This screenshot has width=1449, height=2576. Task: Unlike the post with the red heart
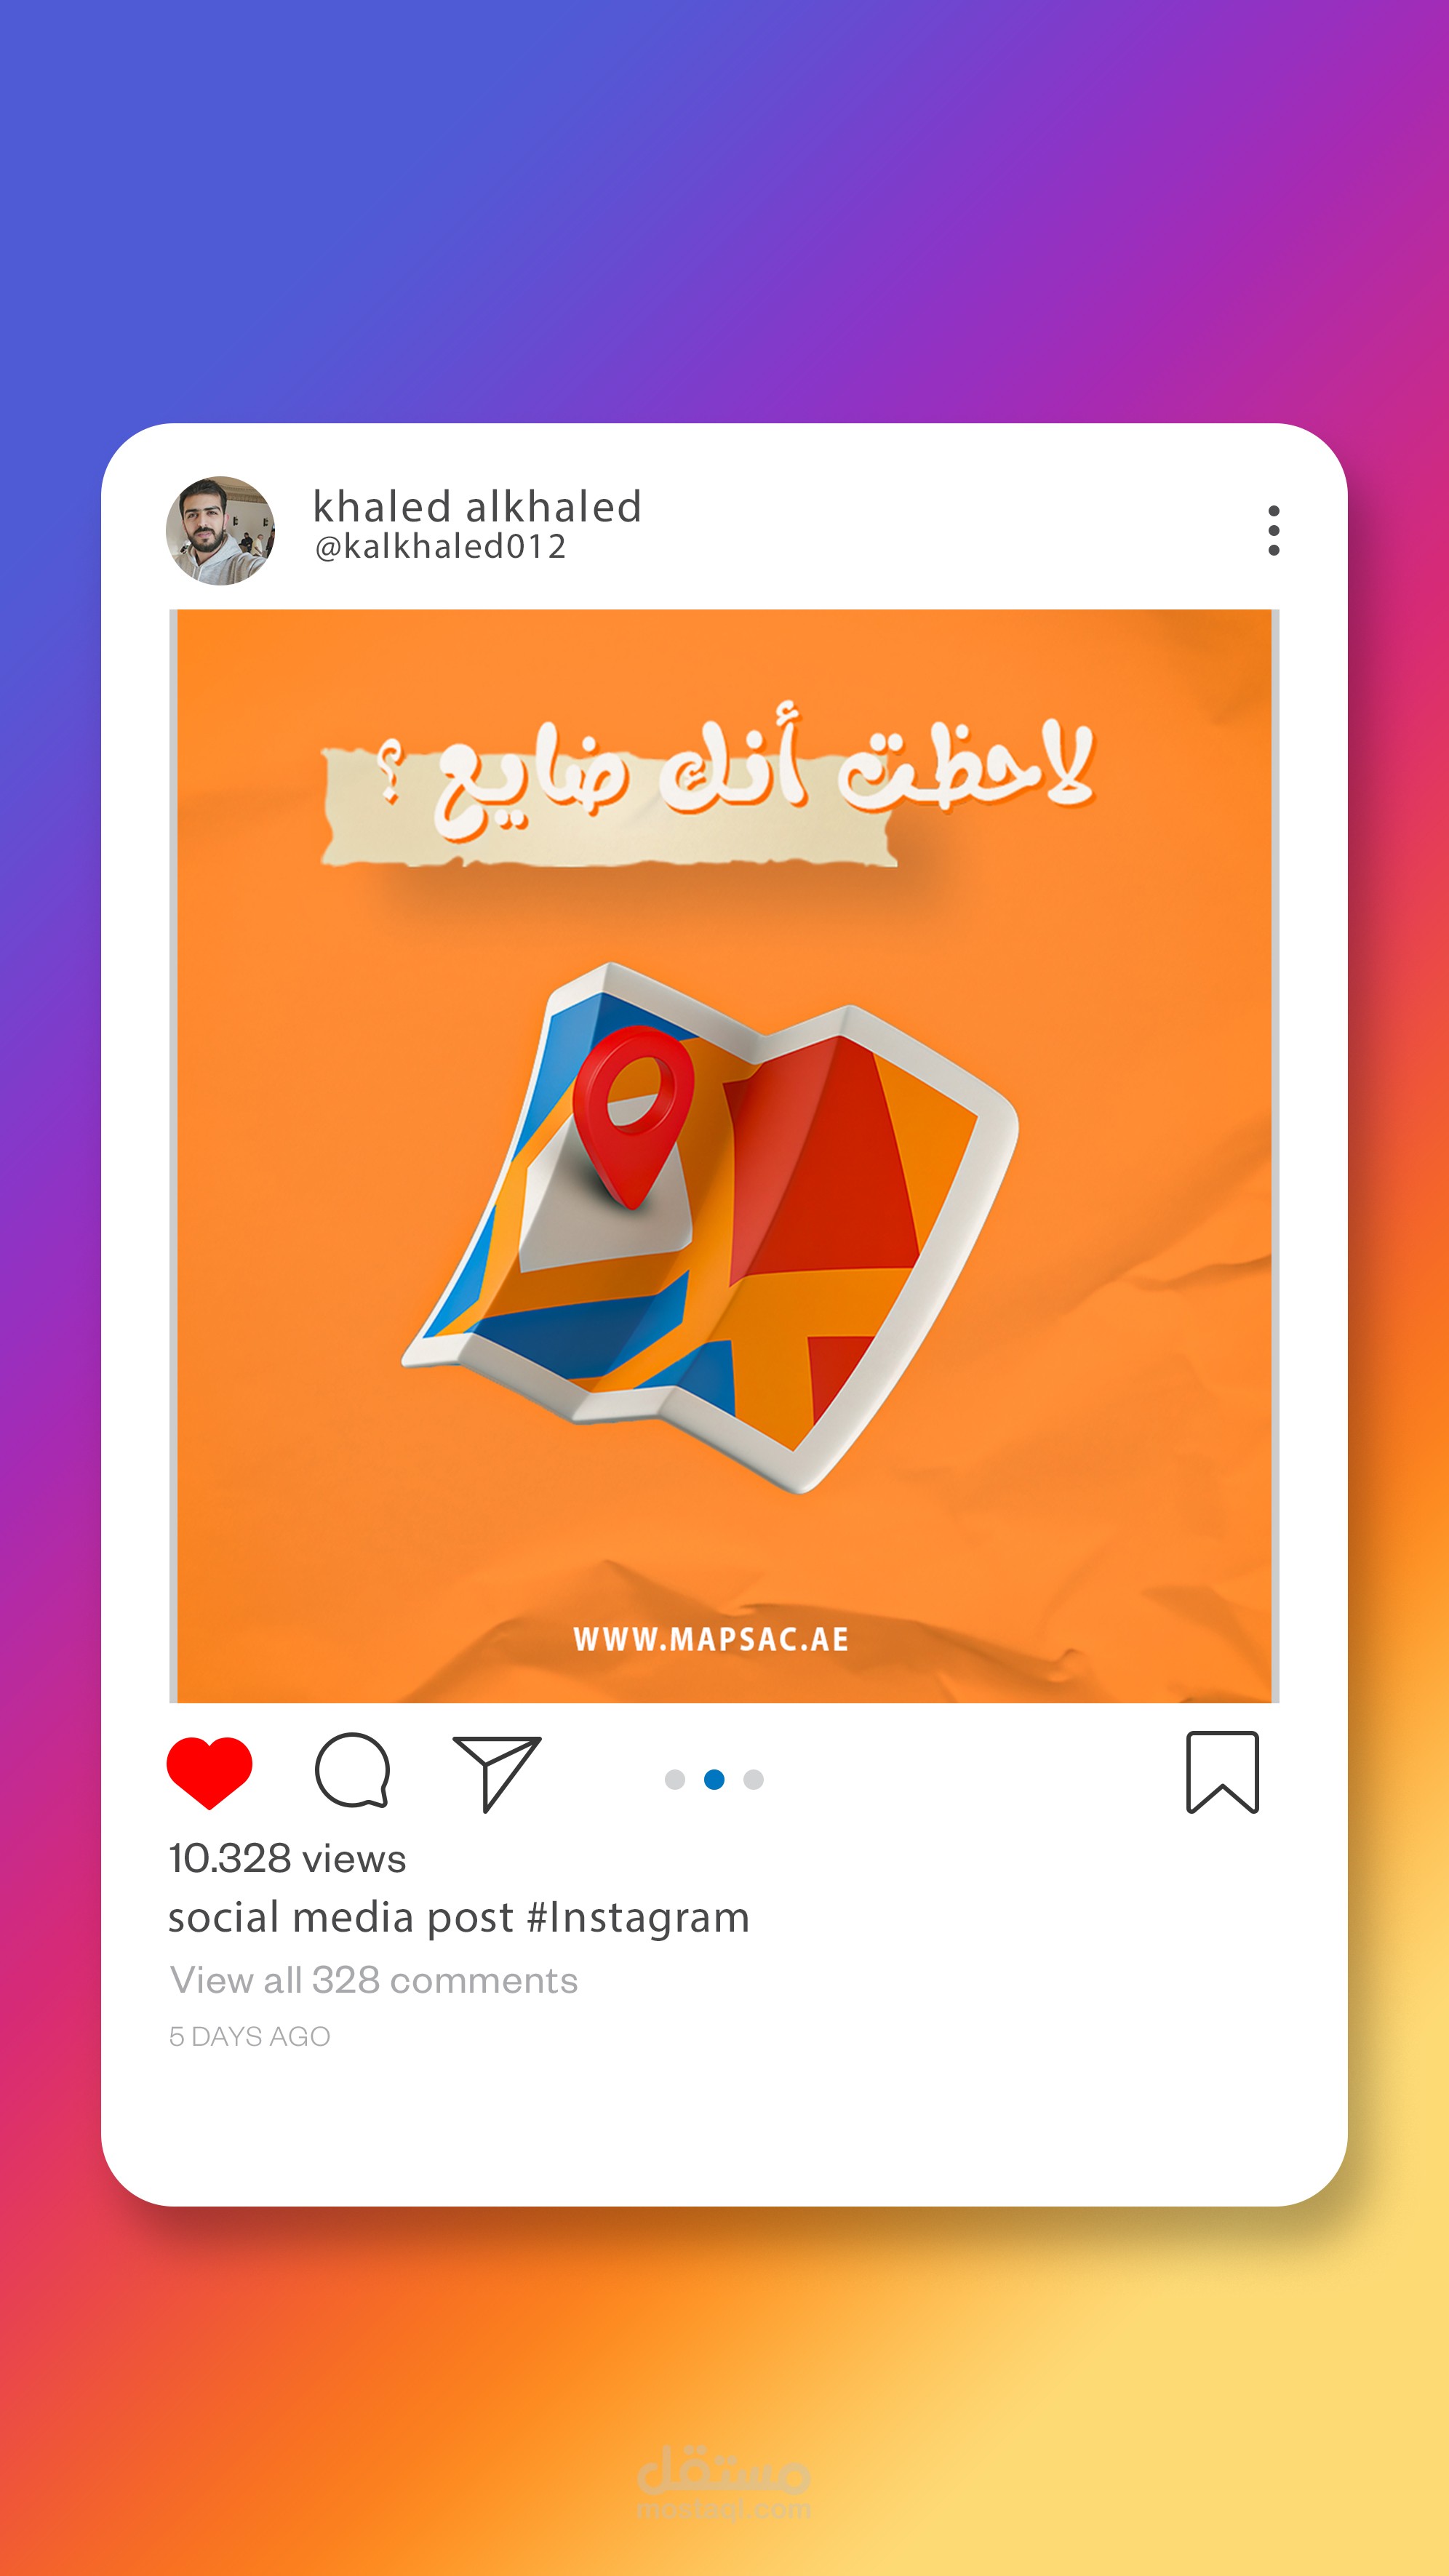pos(209,1773)
